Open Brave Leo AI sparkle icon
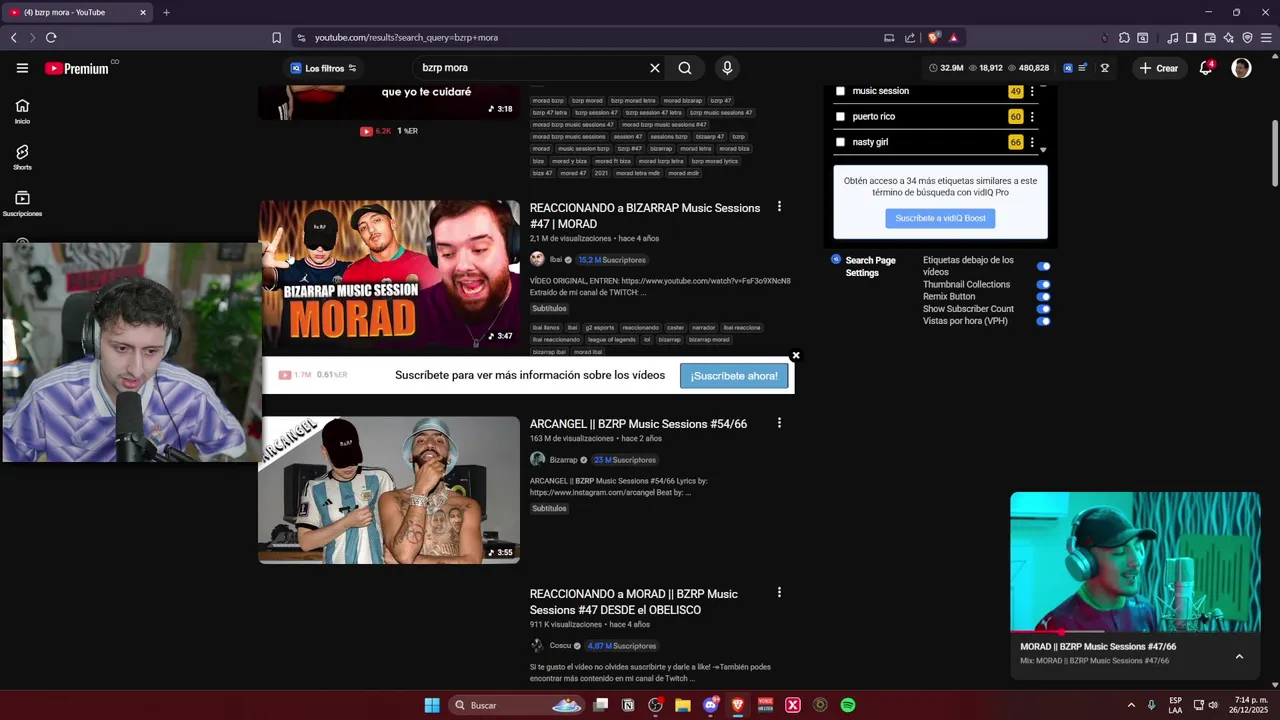The height and width of the screenshot is (720, 1280). 1229,38
